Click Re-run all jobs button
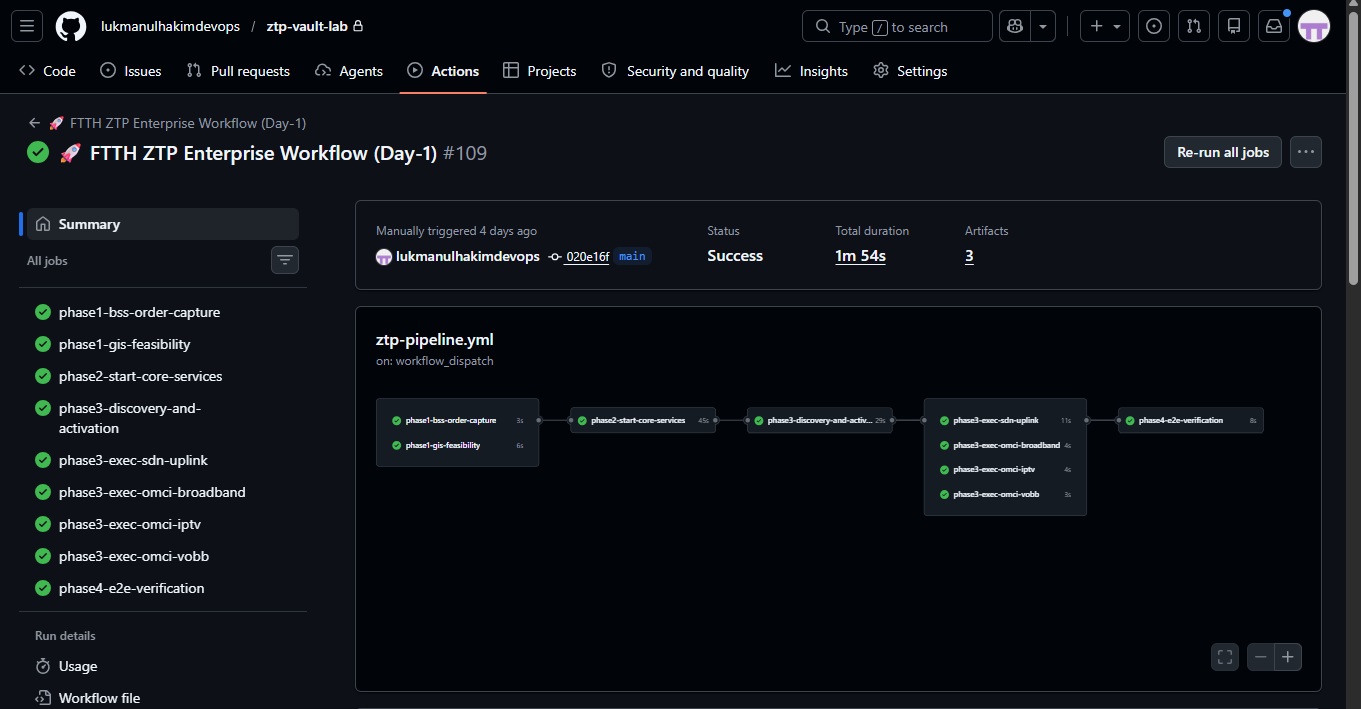The width and height of the screenshot is (1361, 709). (x=1222, y=152)
